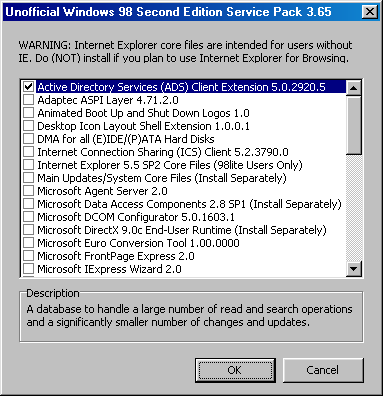Select the Microsoft IExpress Wizard 2.0 checkbox

(x=29, y=269)
